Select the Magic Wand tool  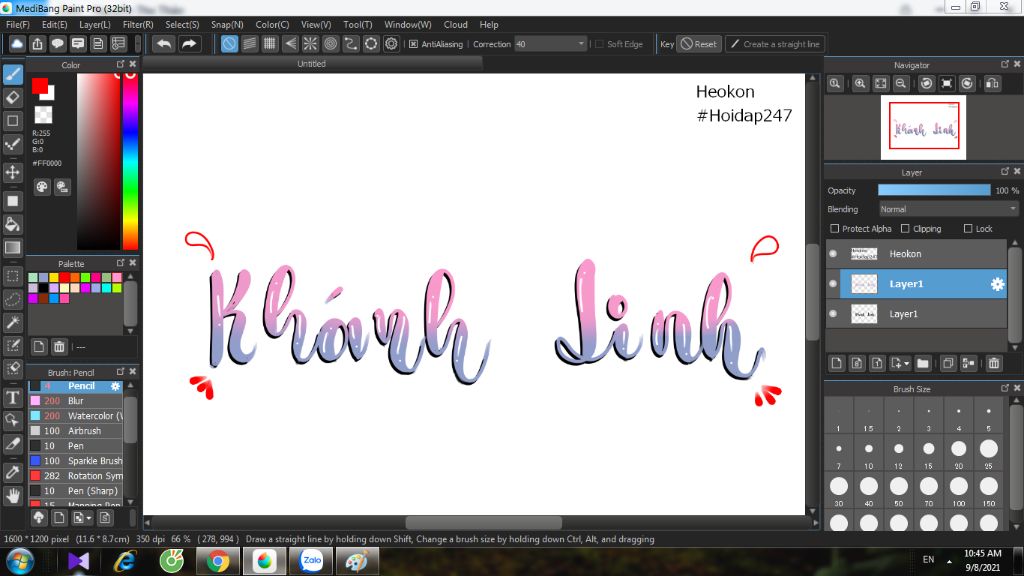click(12, 323)
